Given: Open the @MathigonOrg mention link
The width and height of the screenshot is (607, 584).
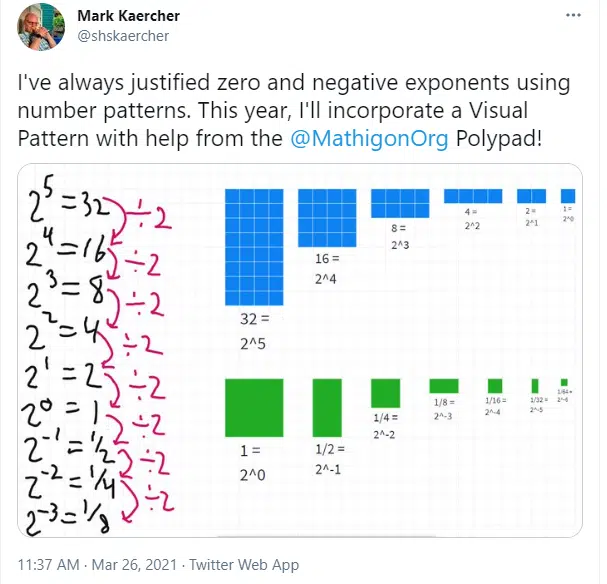Looking at the screenshot, I should [369, 139].
